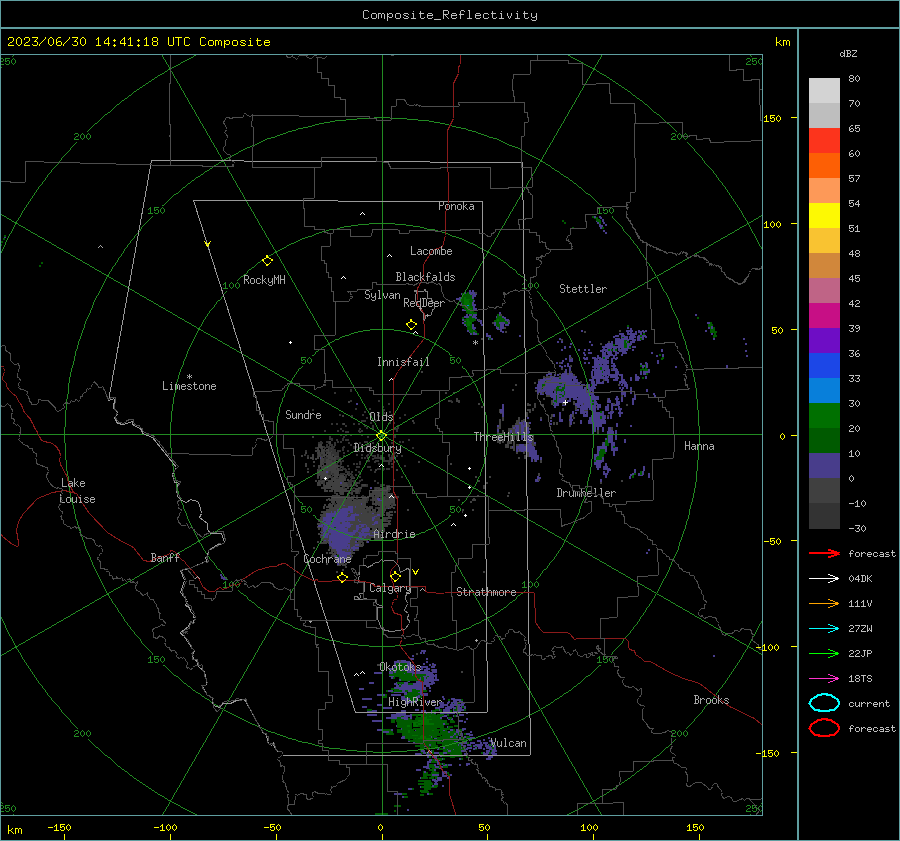Click the Didsbury map label

coord(377,448)
